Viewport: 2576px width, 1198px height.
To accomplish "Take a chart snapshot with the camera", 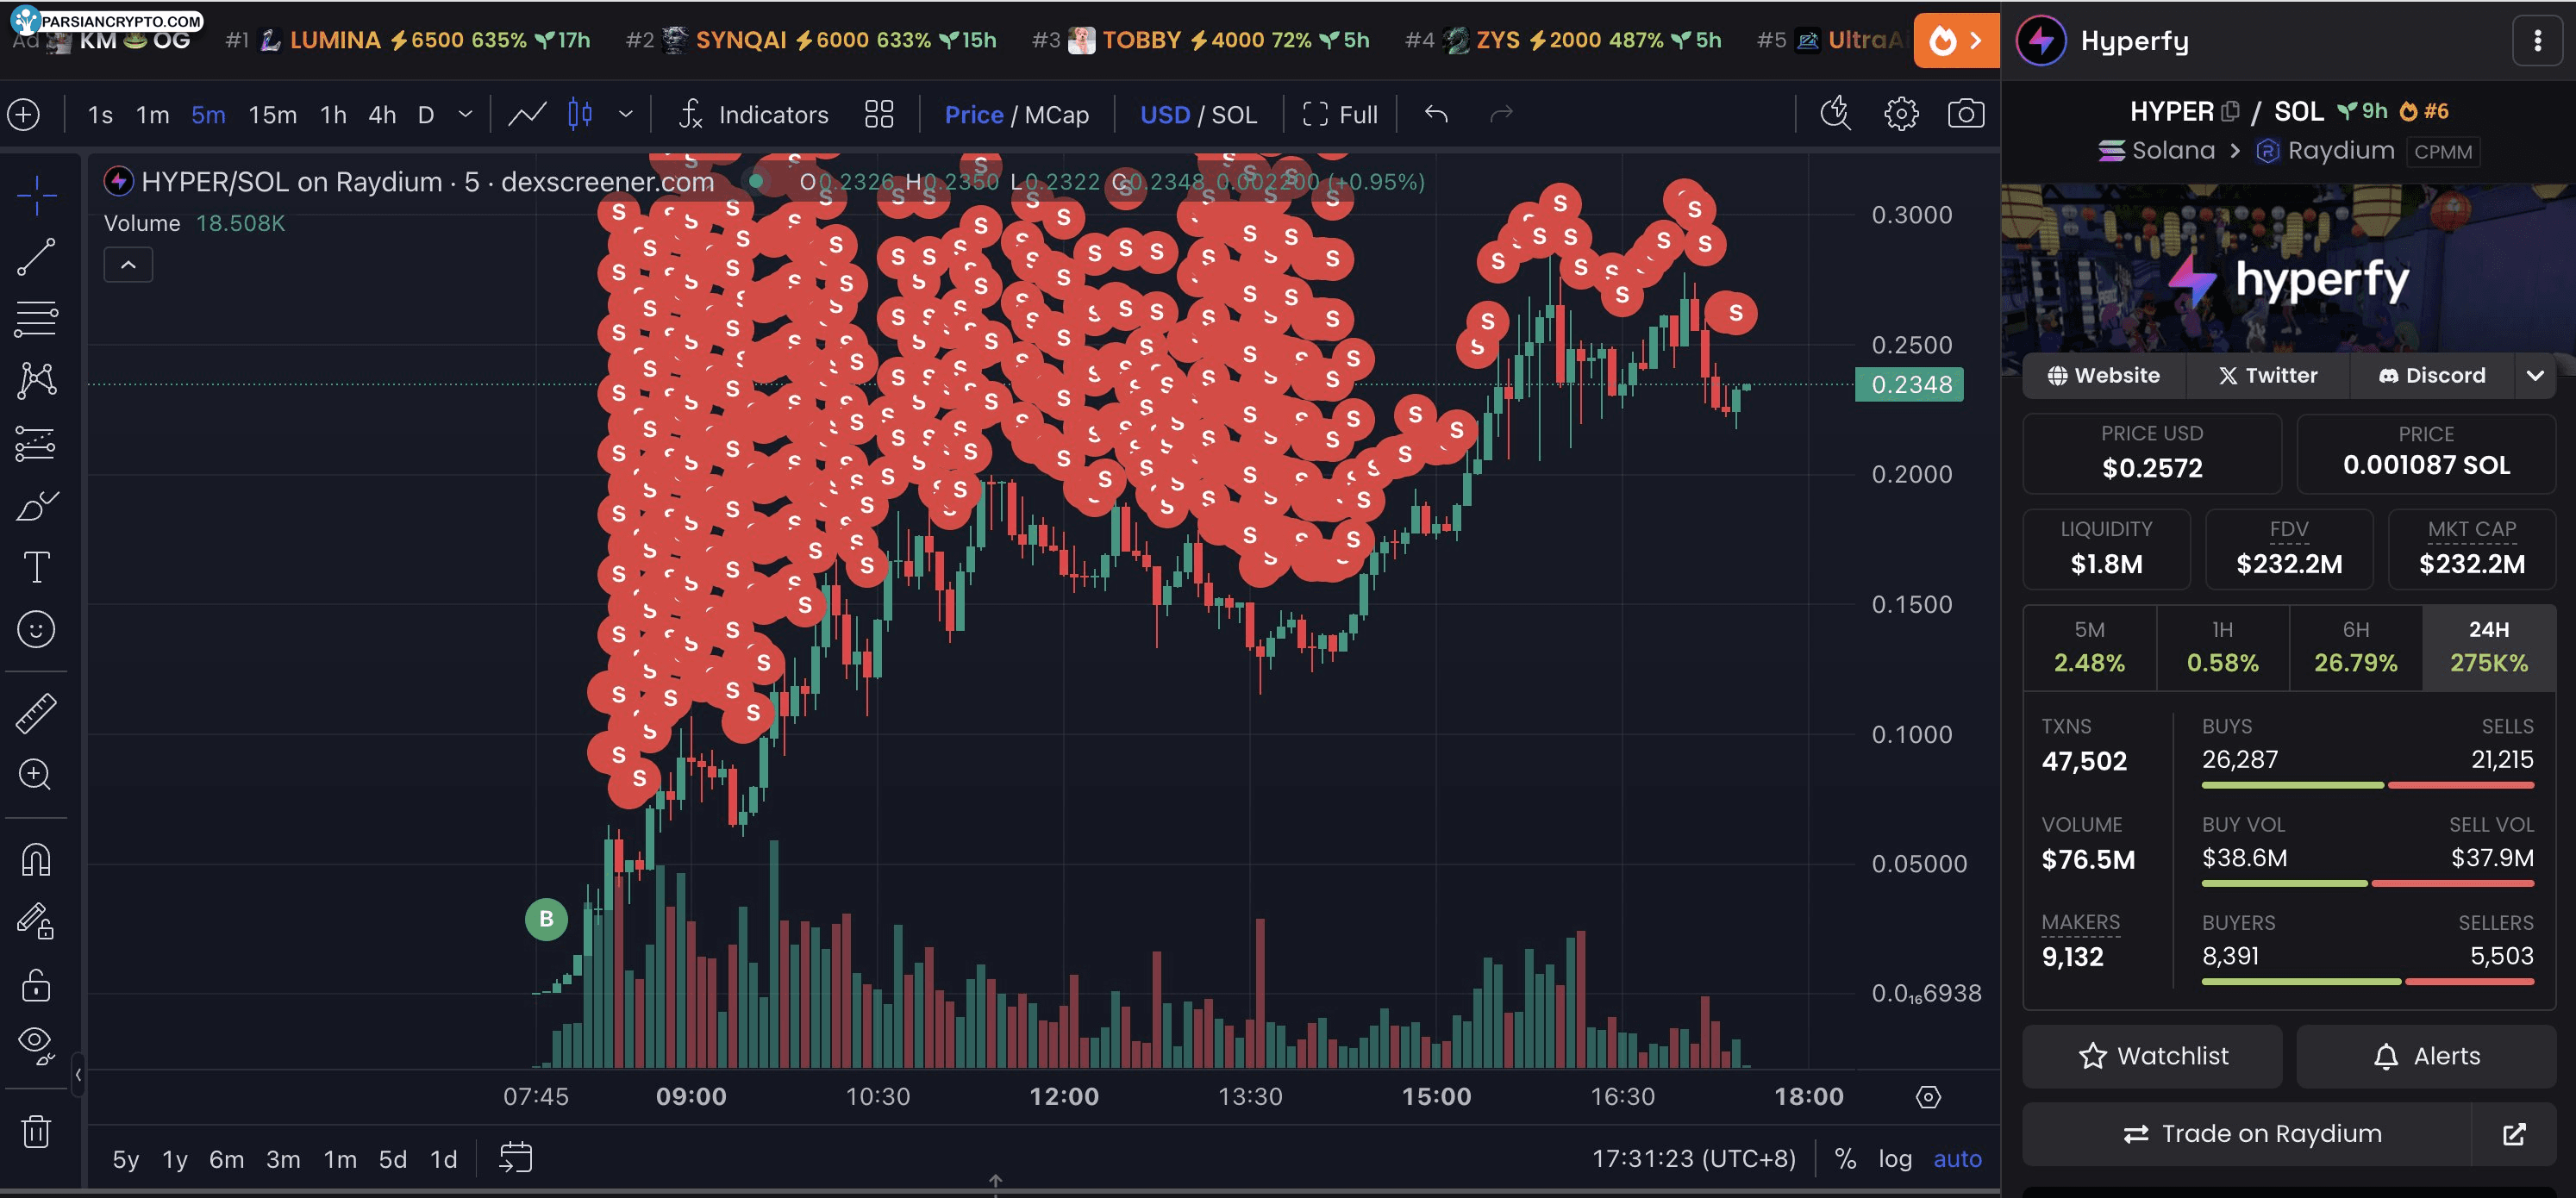I will (x=1966, y=114).
